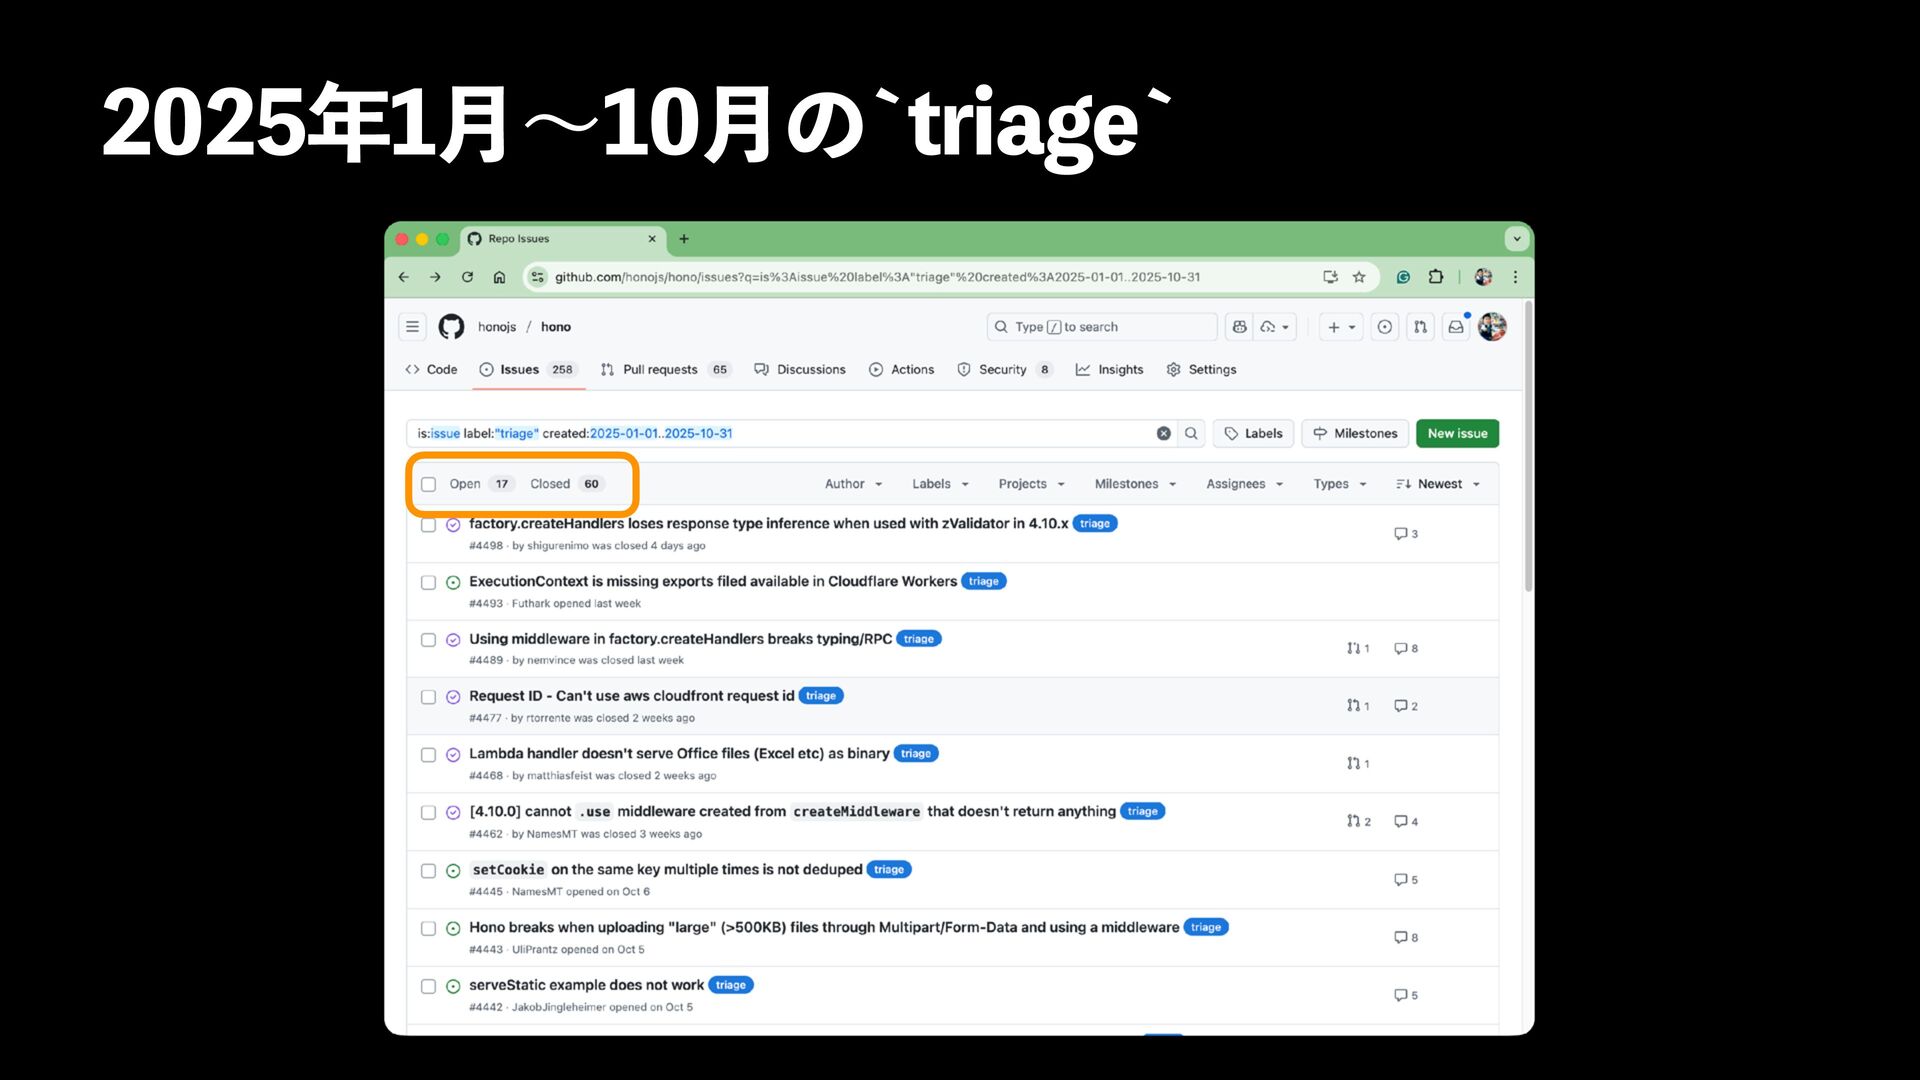
Task: Check the select-all issues checkbox
Action: 428,484
